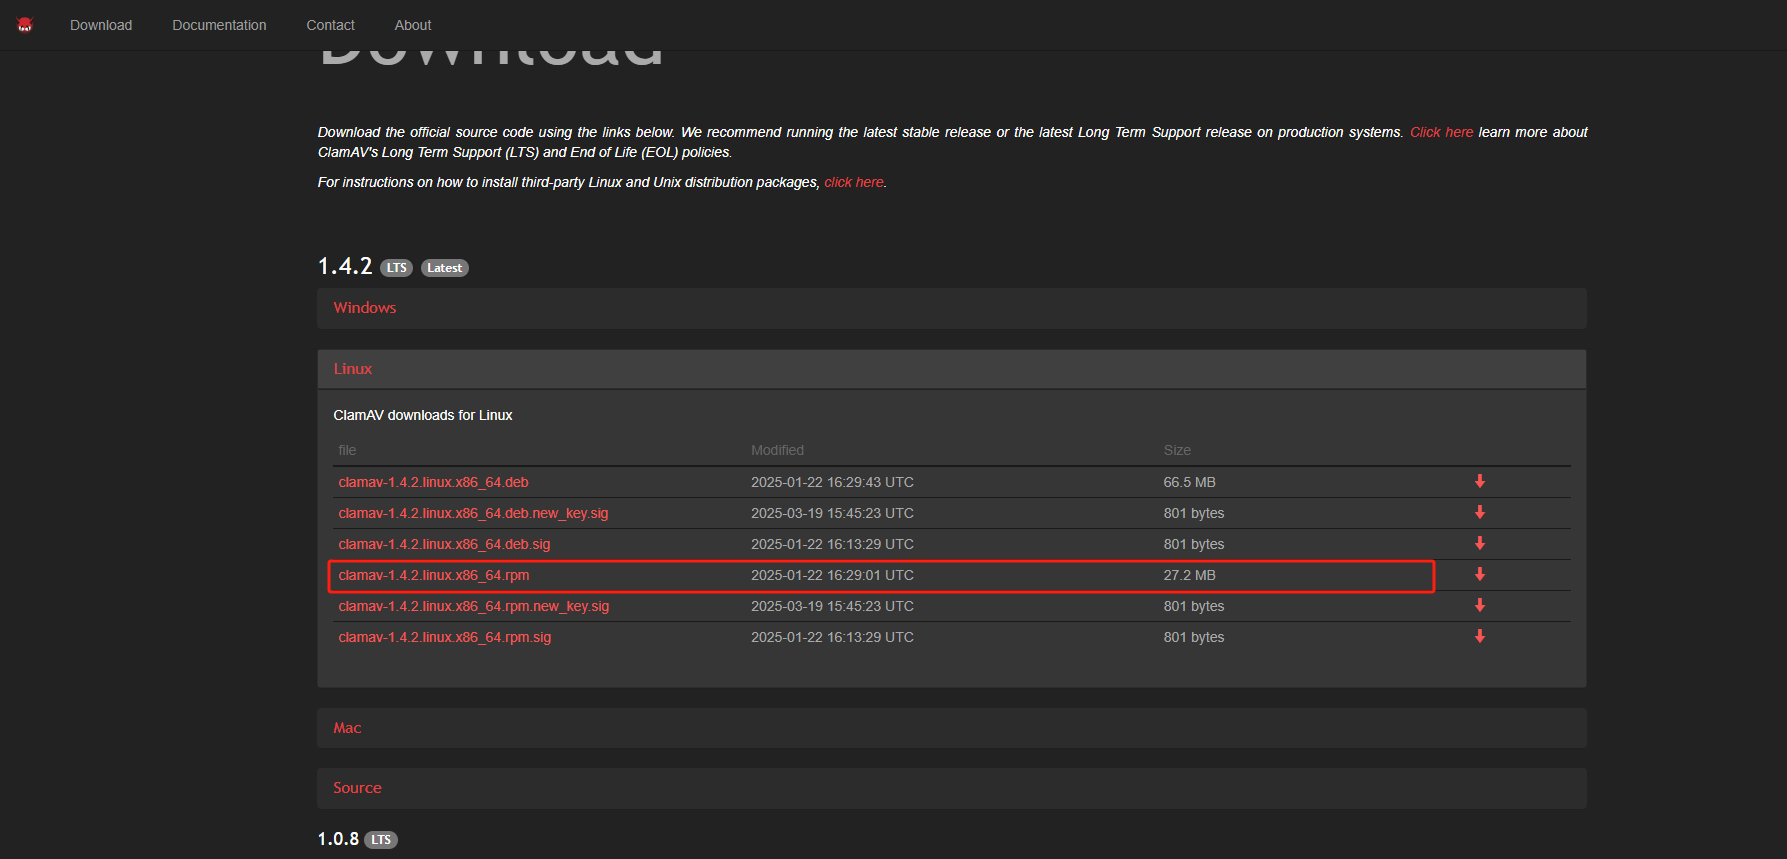Click the 1.0.8 version heading
The width and height of the screenshot is (1787, 859).
[x=338, y=839]
